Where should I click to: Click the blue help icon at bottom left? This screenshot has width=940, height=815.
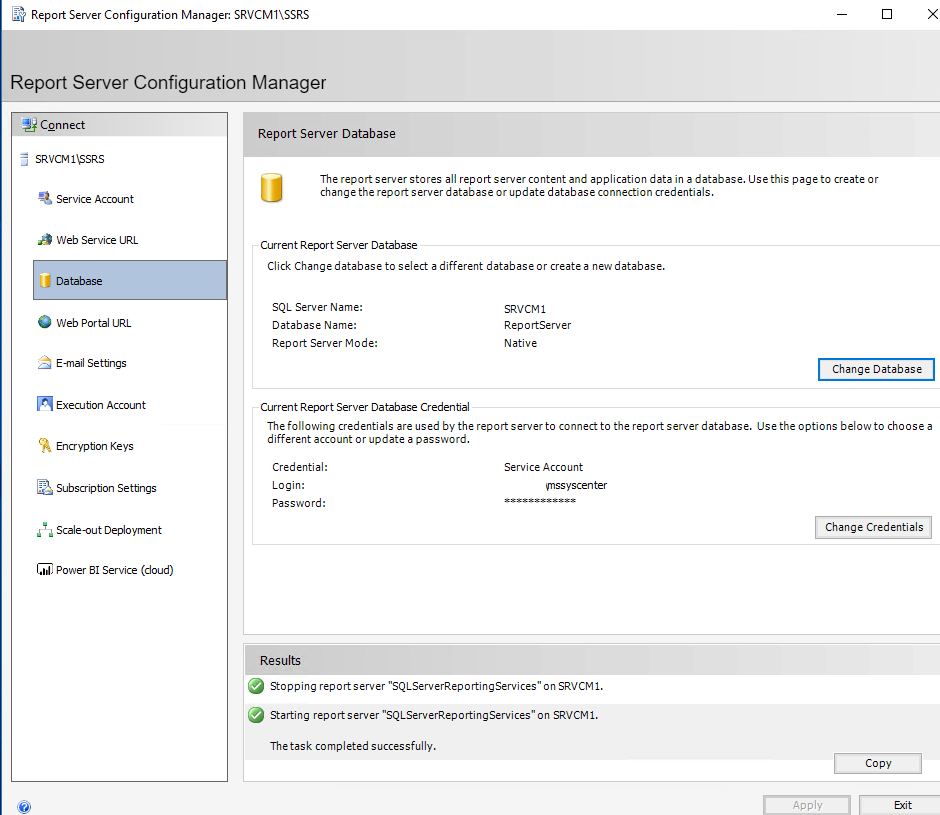pos(24,807)
